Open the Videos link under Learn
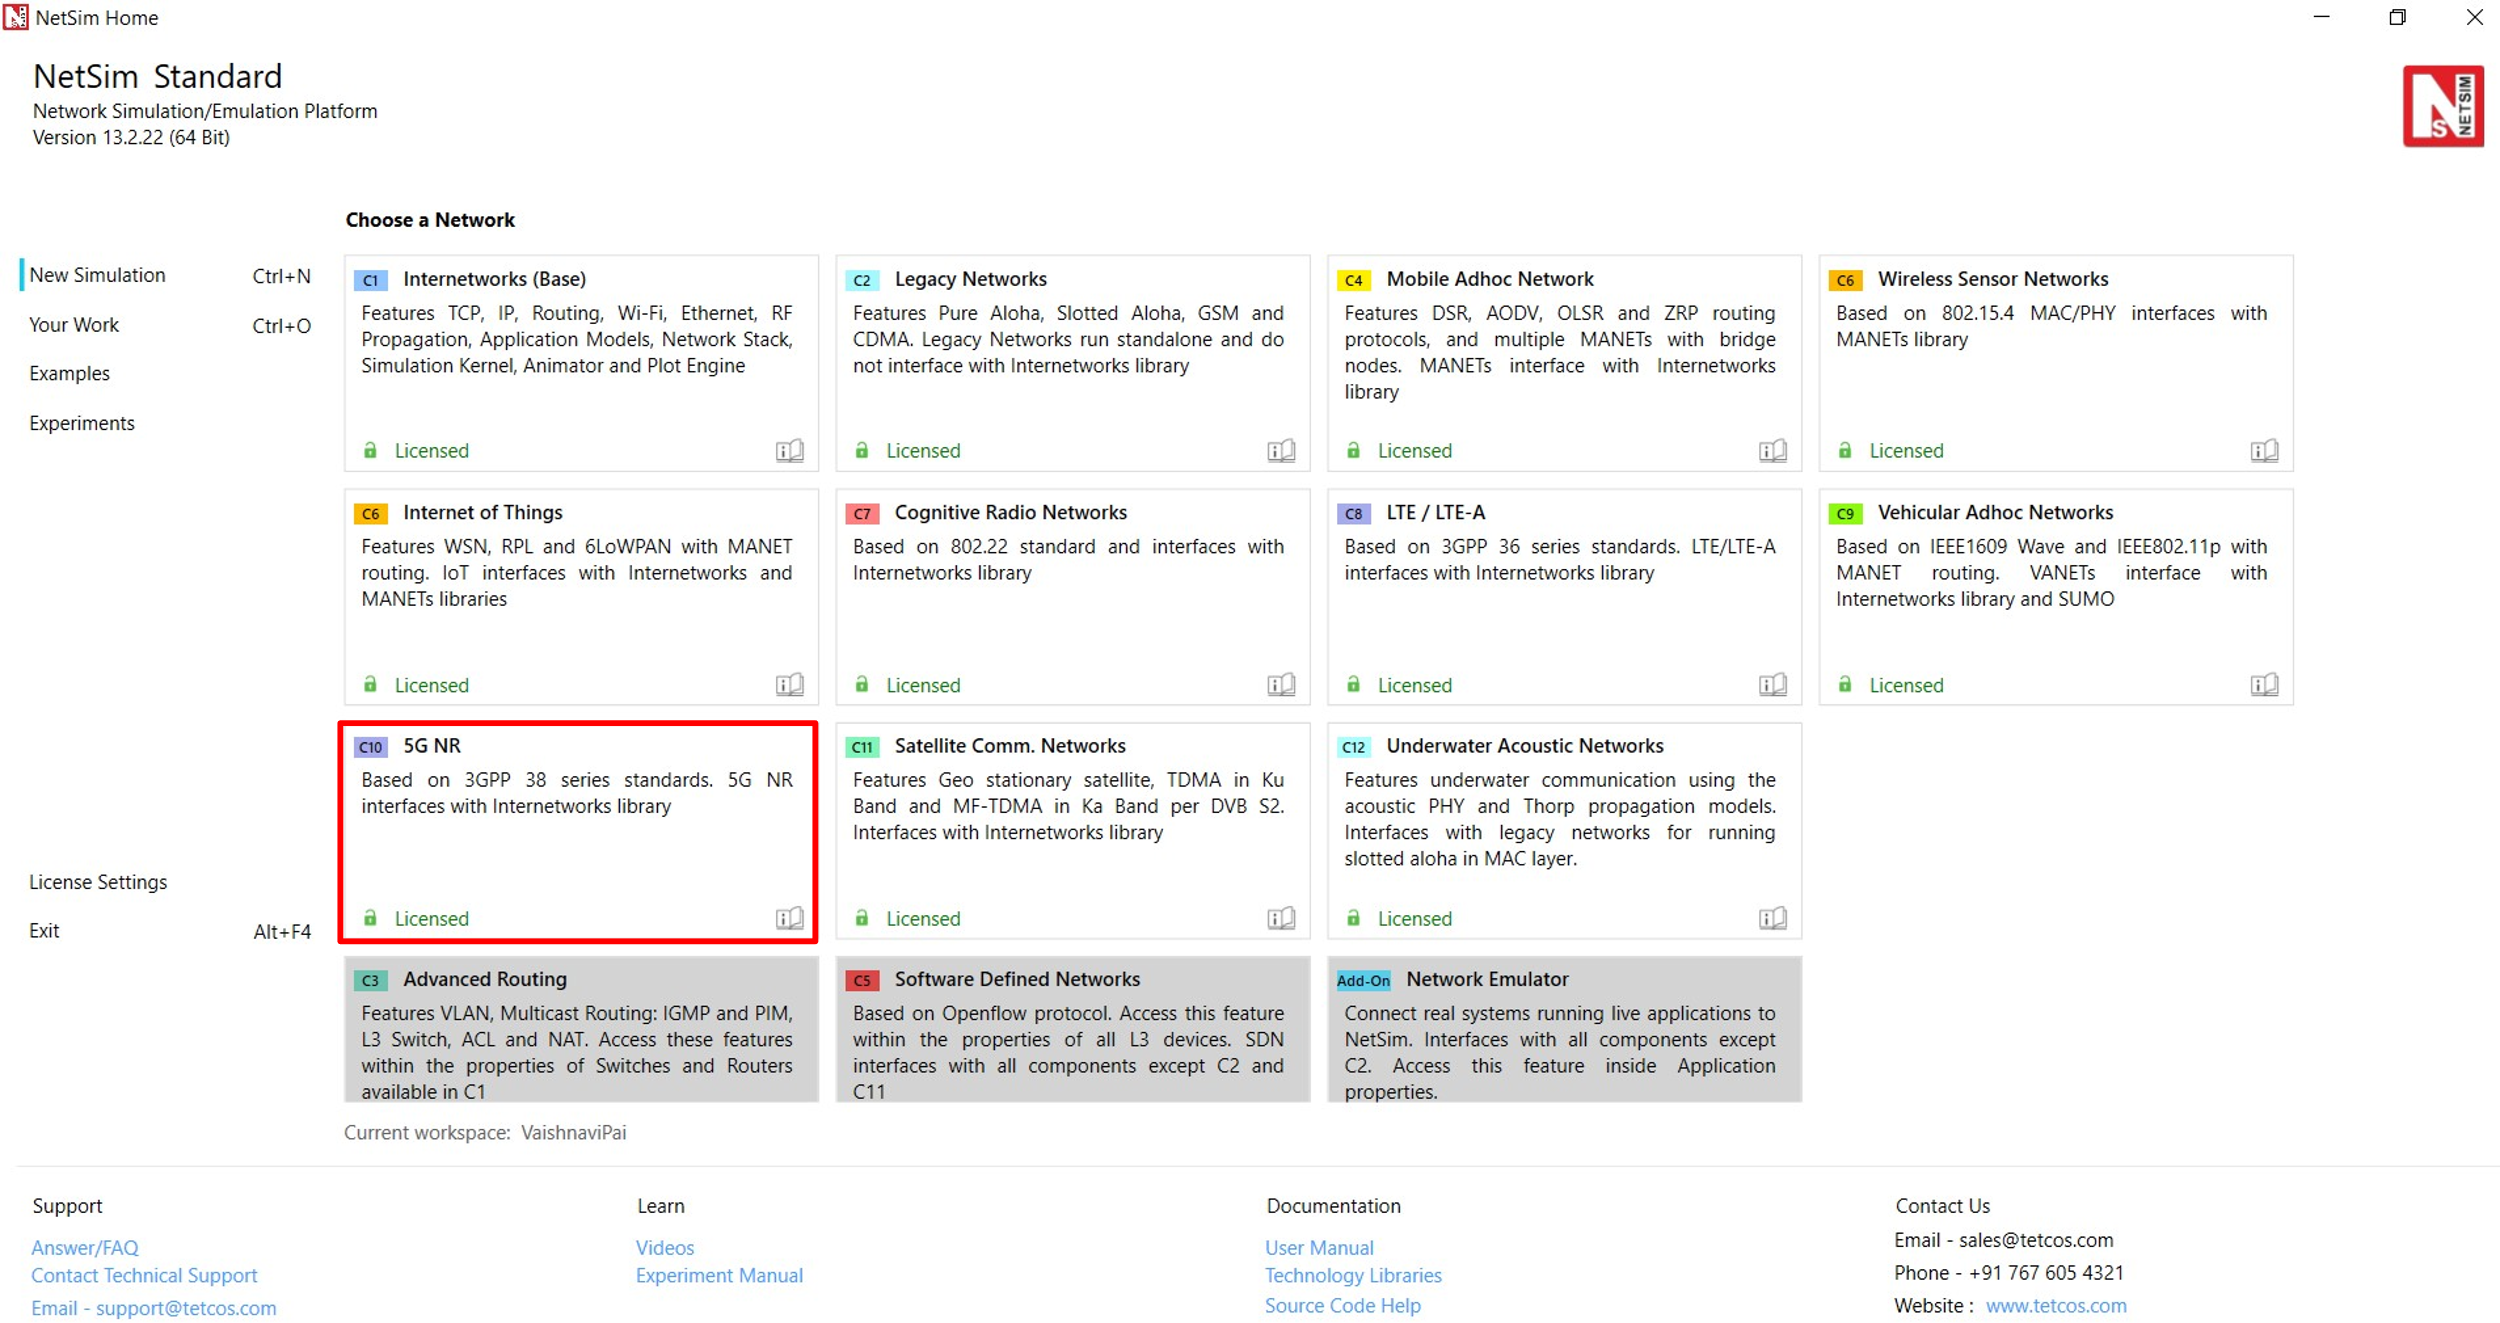Image resolution: width=2500 pixels, height=1323 pixels. coord(665,1248)
